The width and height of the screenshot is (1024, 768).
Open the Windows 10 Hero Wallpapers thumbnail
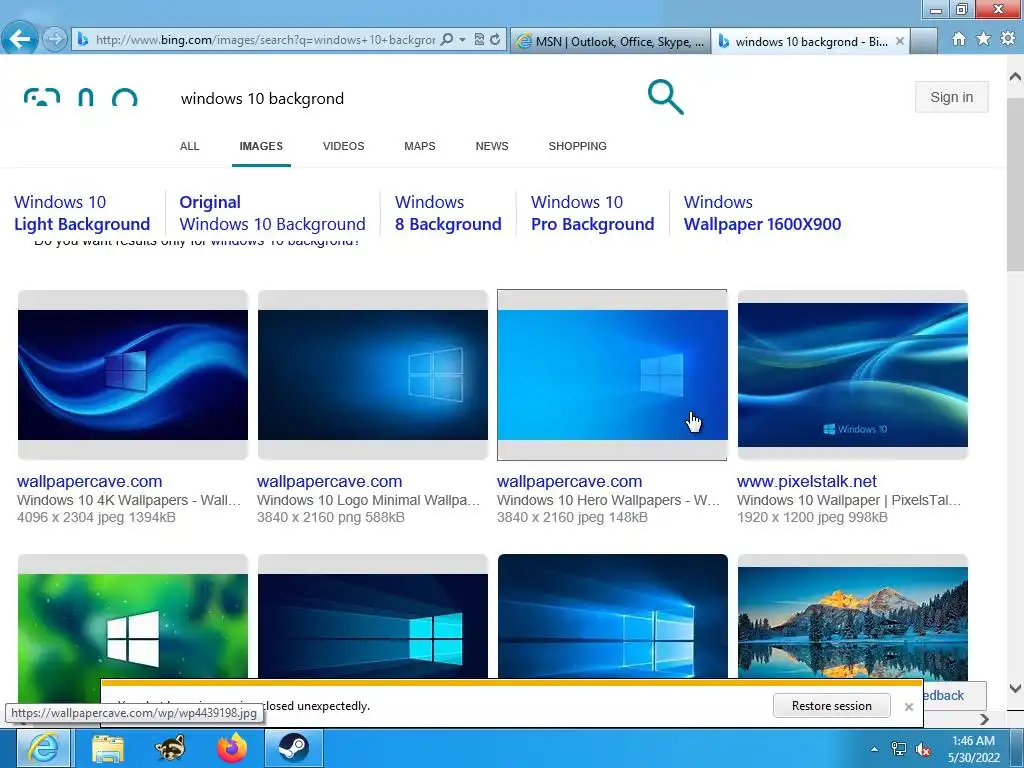612,375
